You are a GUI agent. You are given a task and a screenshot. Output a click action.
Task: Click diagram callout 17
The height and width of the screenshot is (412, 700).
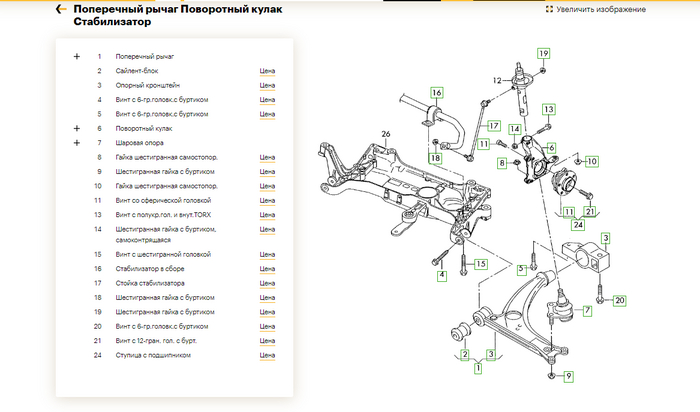(x=493, y=126)
